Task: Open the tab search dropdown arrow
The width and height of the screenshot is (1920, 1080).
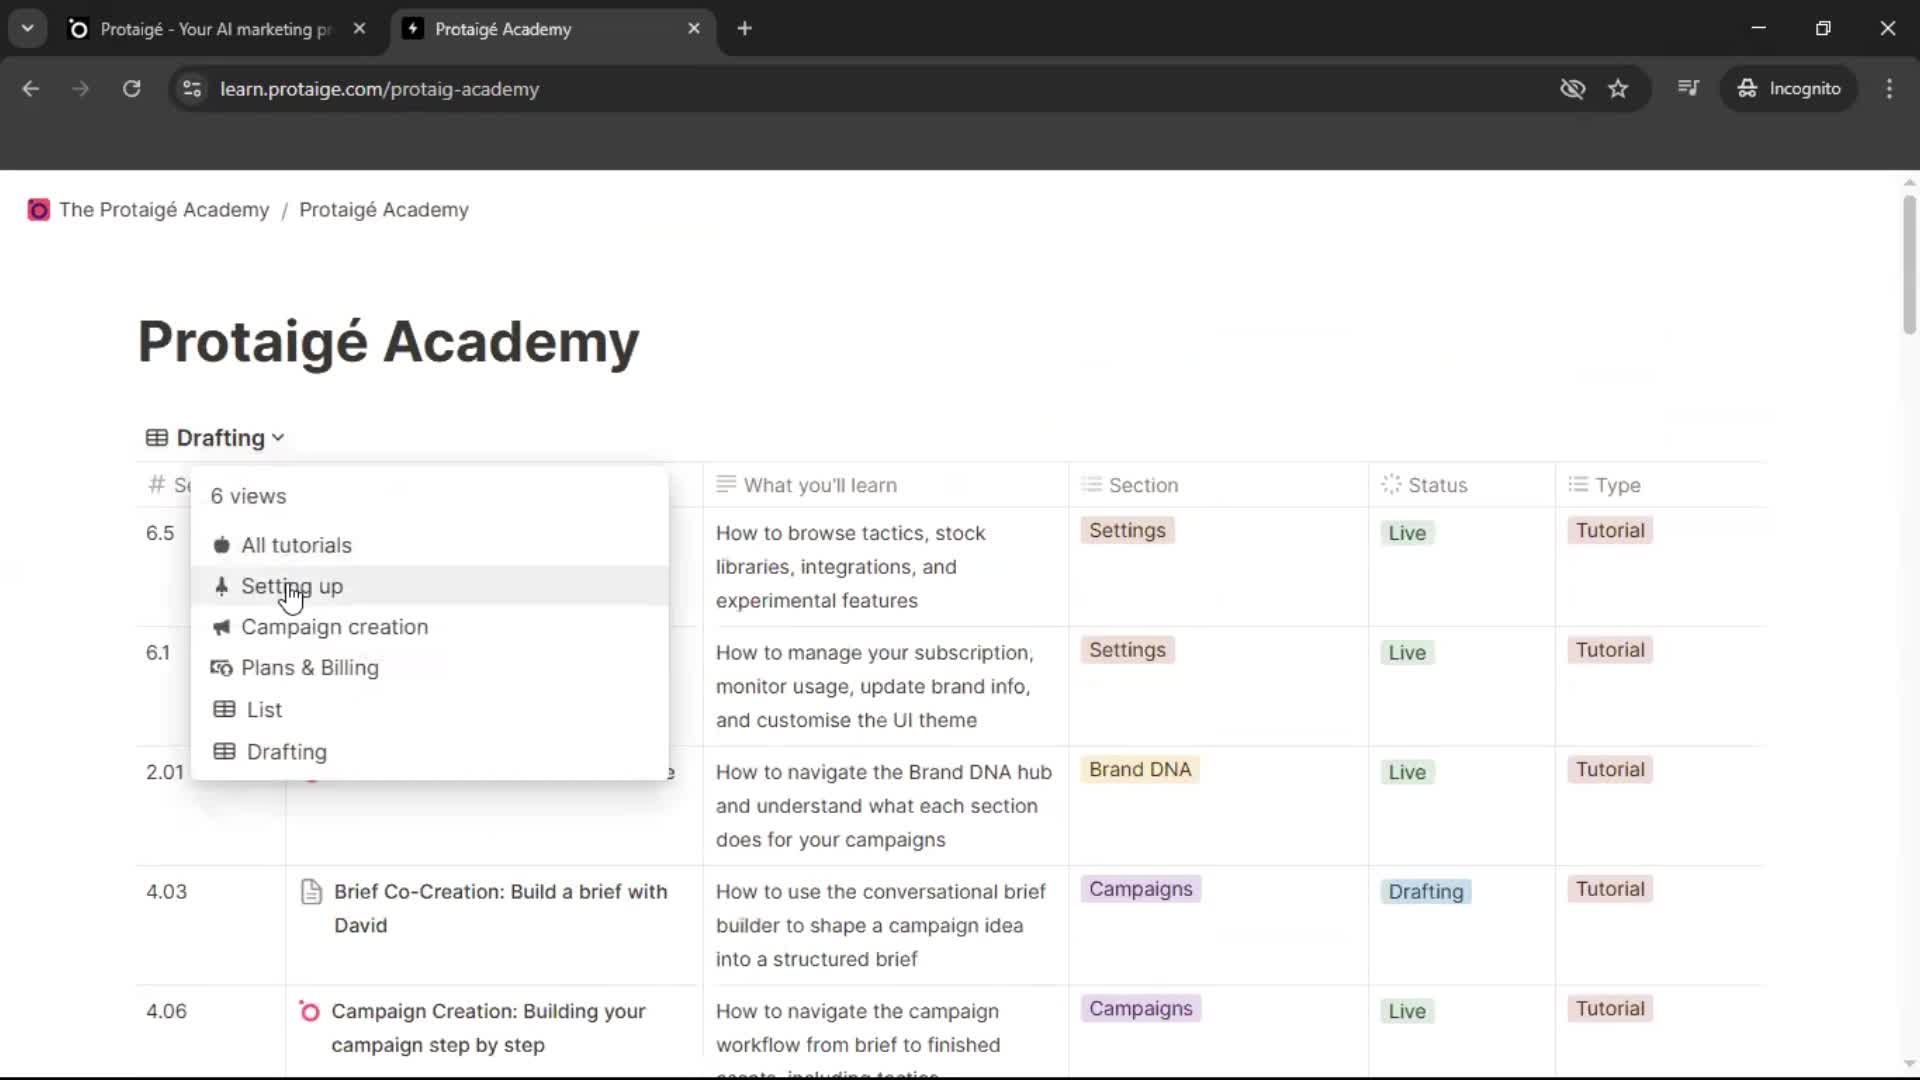Action: [27, 28]
